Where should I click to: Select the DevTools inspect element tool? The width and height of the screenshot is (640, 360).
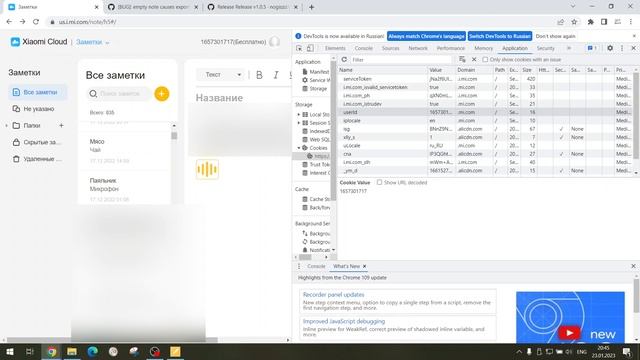(x=299, y=48)
